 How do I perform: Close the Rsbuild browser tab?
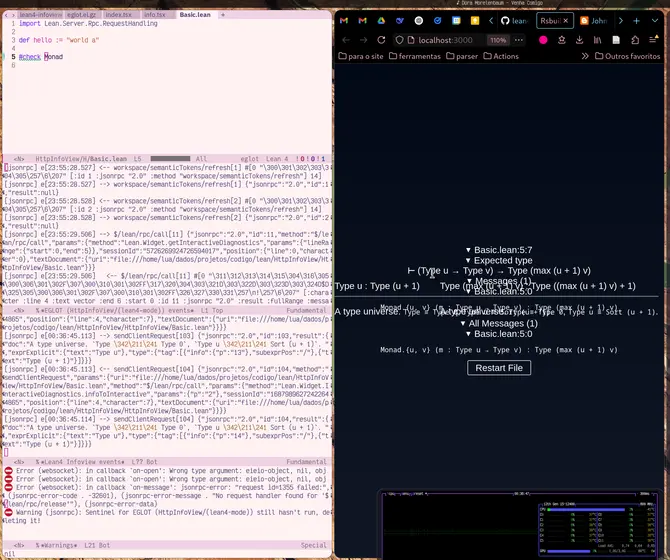[x=566, y=20]
